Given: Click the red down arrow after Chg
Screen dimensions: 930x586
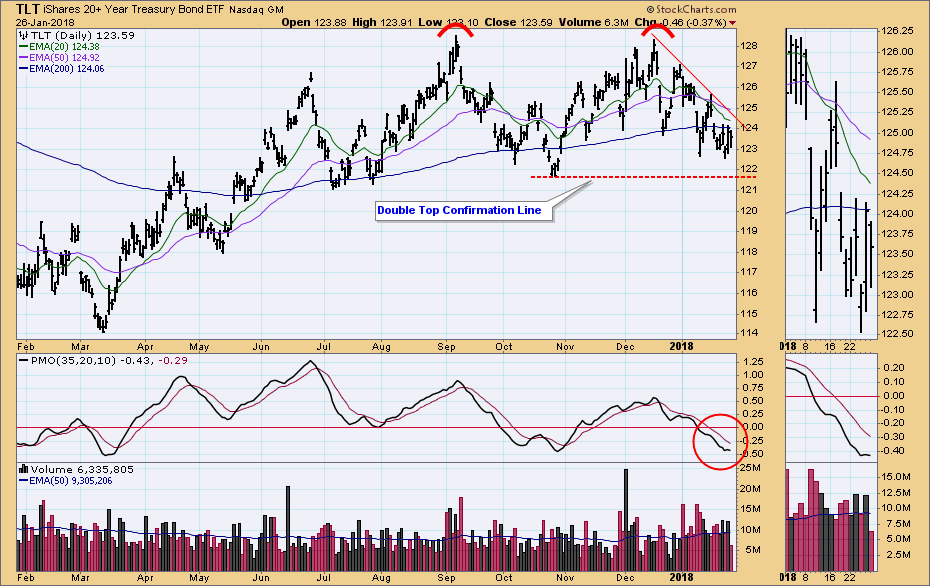Looking at the screenshot, I should pyautogui.click(x=732, y=23).
